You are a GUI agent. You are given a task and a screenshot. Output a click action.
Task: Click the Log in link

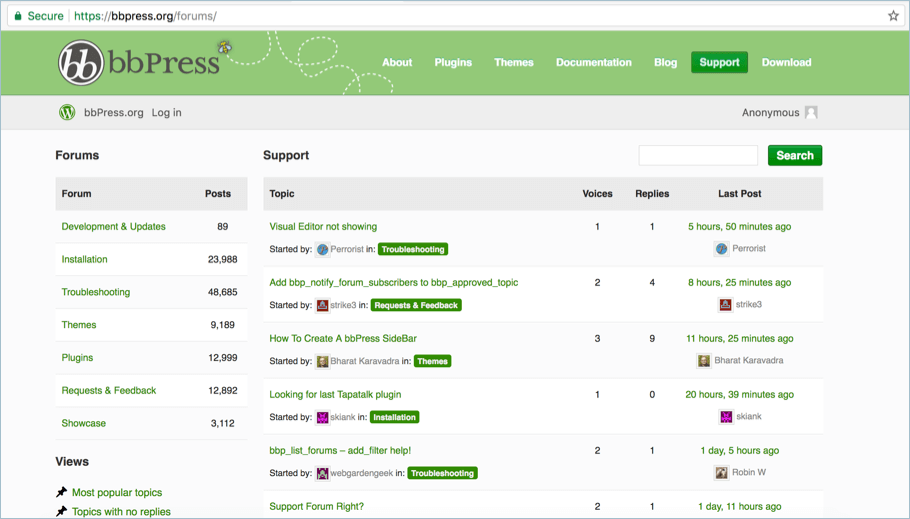[x=166, y=113]
